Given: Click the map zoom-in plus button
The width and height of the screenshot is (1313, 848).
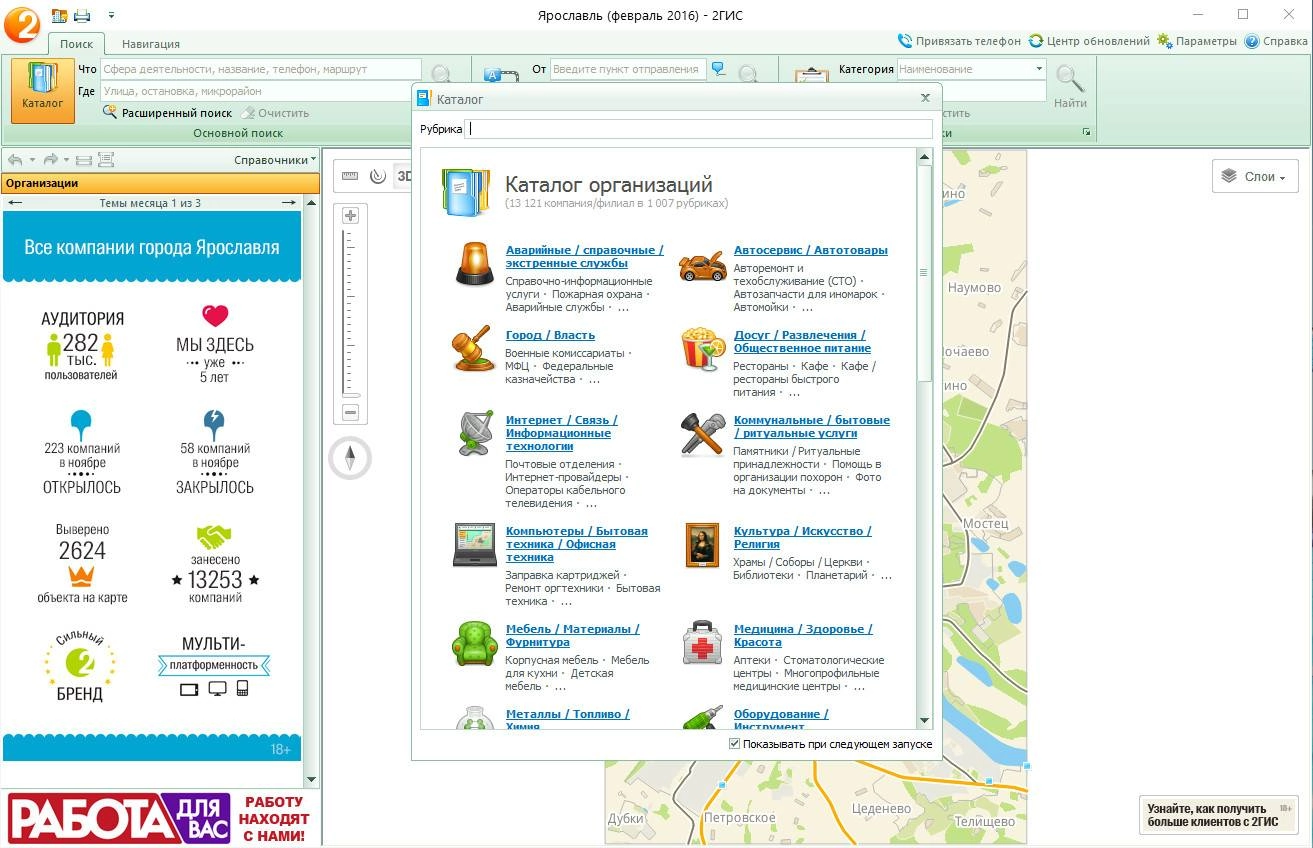Looking at the screenshot, I should (x=350, y=216).
